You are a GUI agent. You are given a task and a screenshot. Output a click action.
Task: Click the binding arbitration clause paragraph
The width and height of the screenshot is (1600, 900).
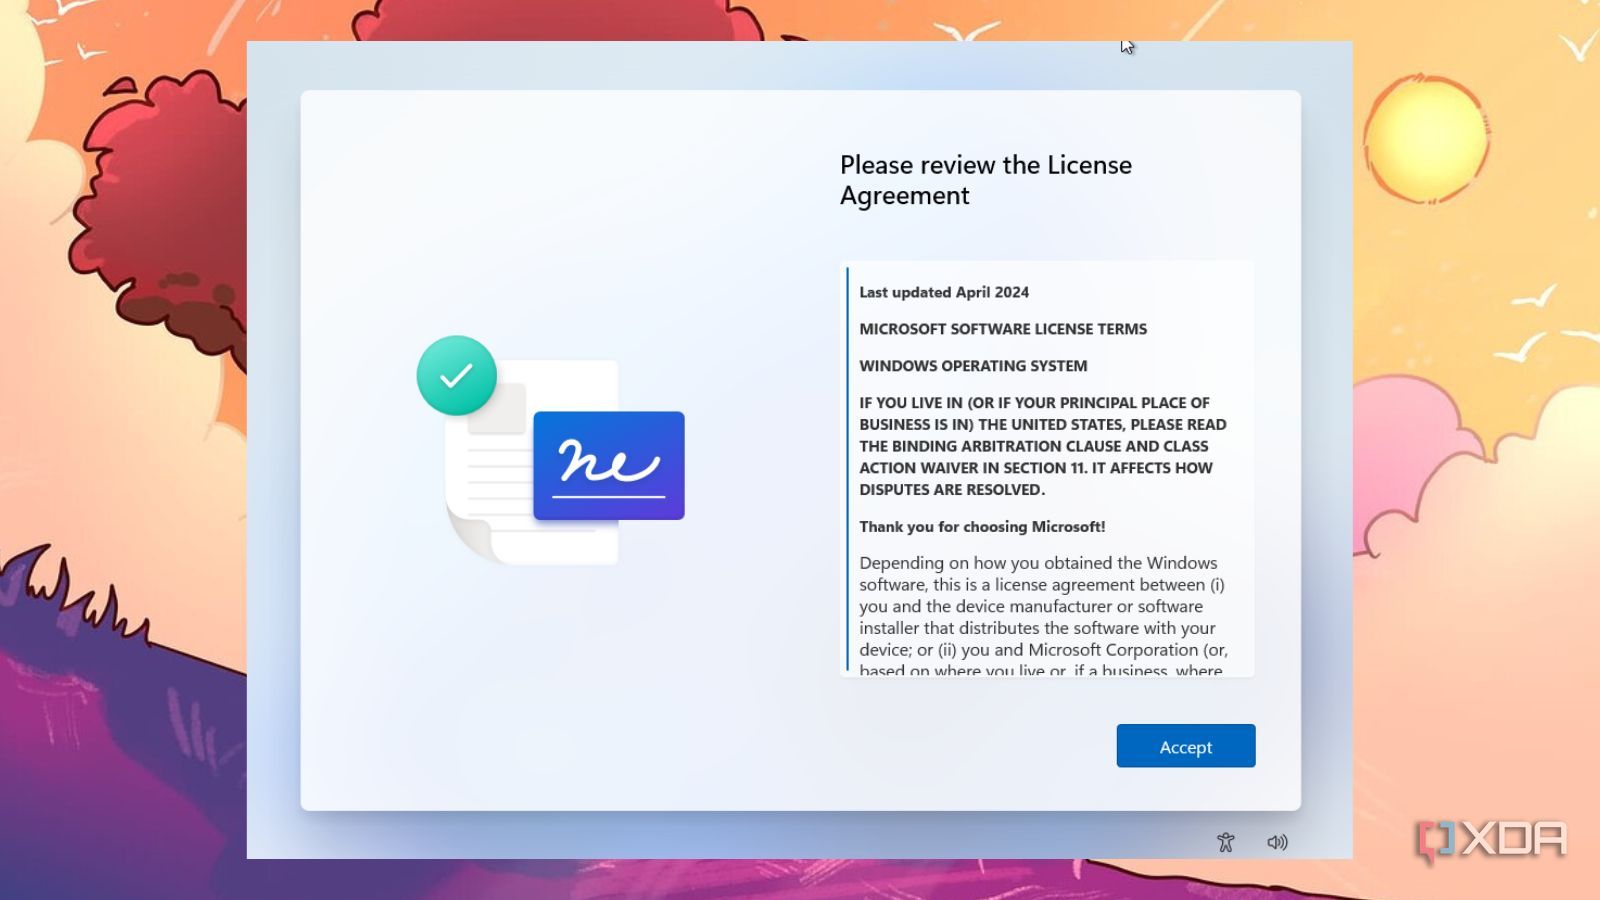pyautogui.click(x=1043, y=446)
